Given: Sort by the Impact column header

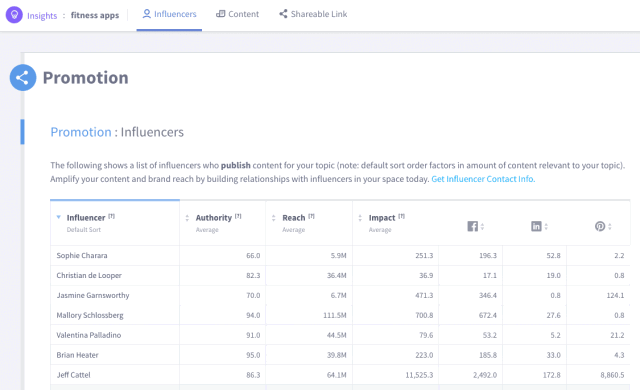Looking at the screenshot, I should click(382, 218).
